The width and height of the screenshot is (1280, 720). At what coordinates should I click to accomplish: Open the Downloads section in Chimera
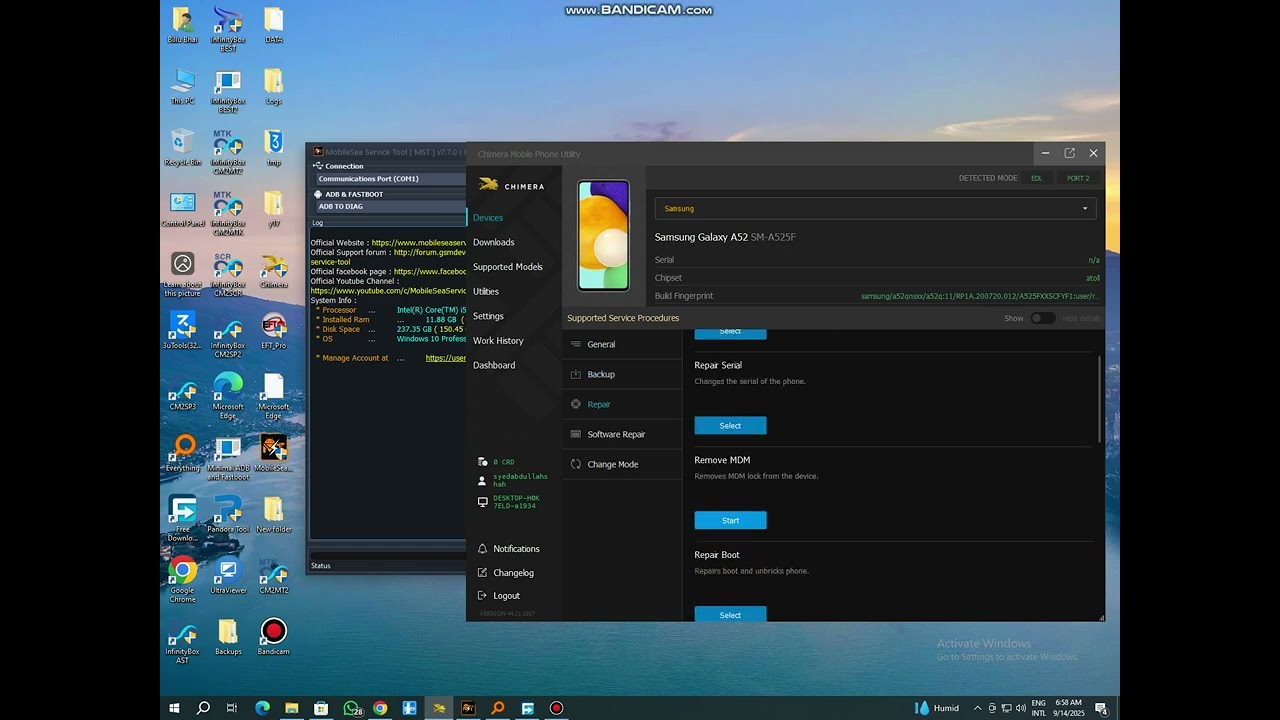(x=494, y=242)
